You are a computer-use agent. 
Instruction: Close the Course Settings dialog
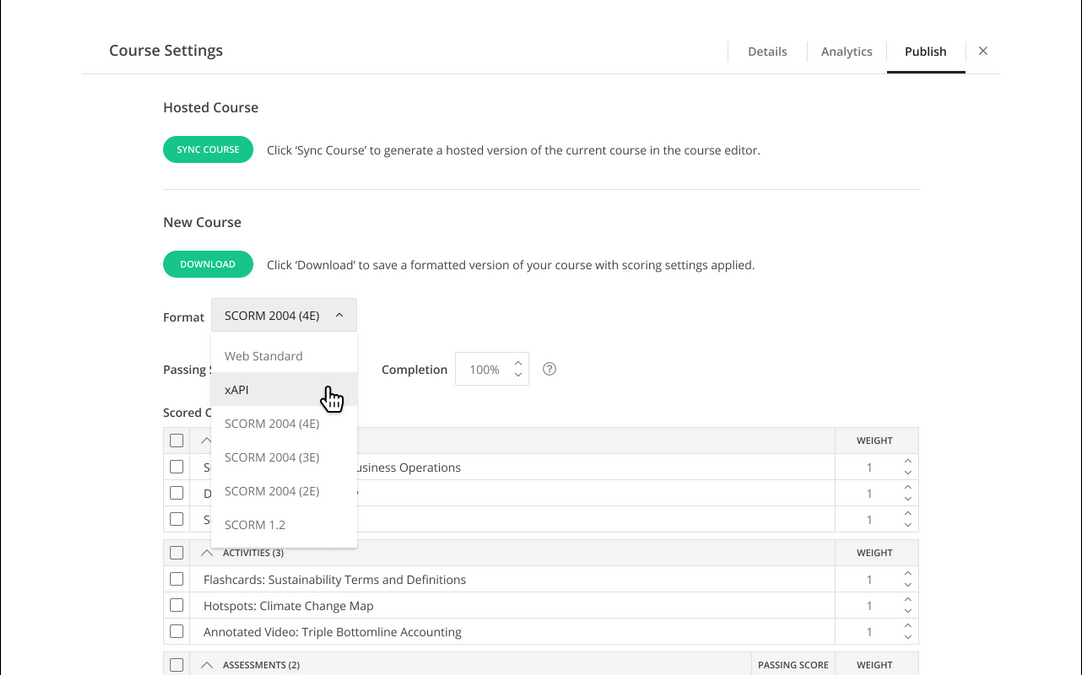(983, 51)
